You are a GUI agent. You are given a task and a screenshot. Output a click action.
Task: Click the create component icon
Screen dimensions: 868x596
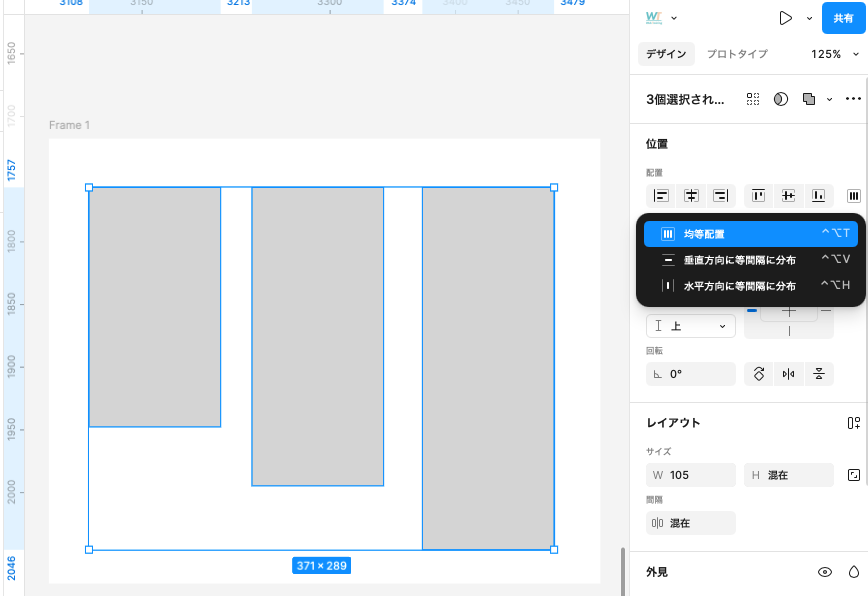click(x=753, y=99)
